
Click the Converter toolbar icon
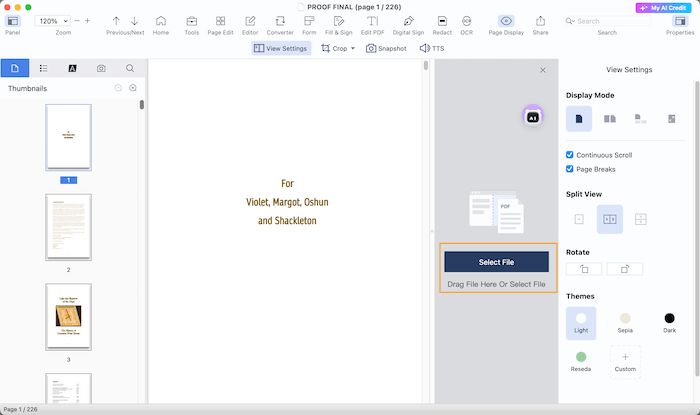(x=280, y=21)
